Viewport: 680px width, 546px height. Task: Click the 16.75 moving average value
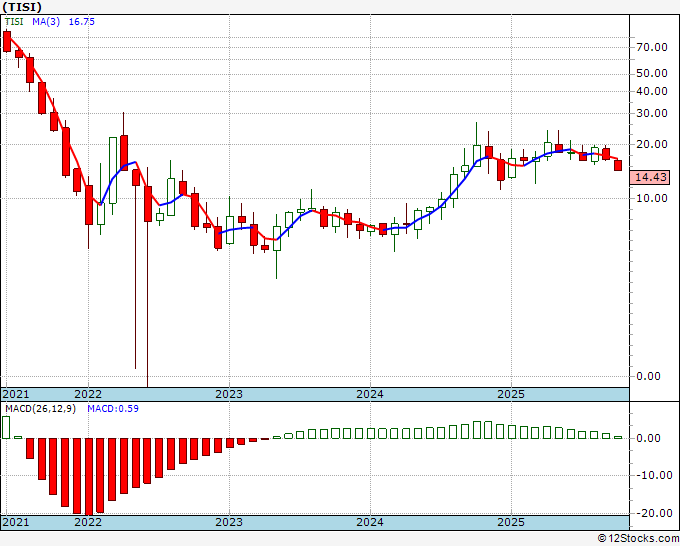pyautogui.click(x=82, y=22)
